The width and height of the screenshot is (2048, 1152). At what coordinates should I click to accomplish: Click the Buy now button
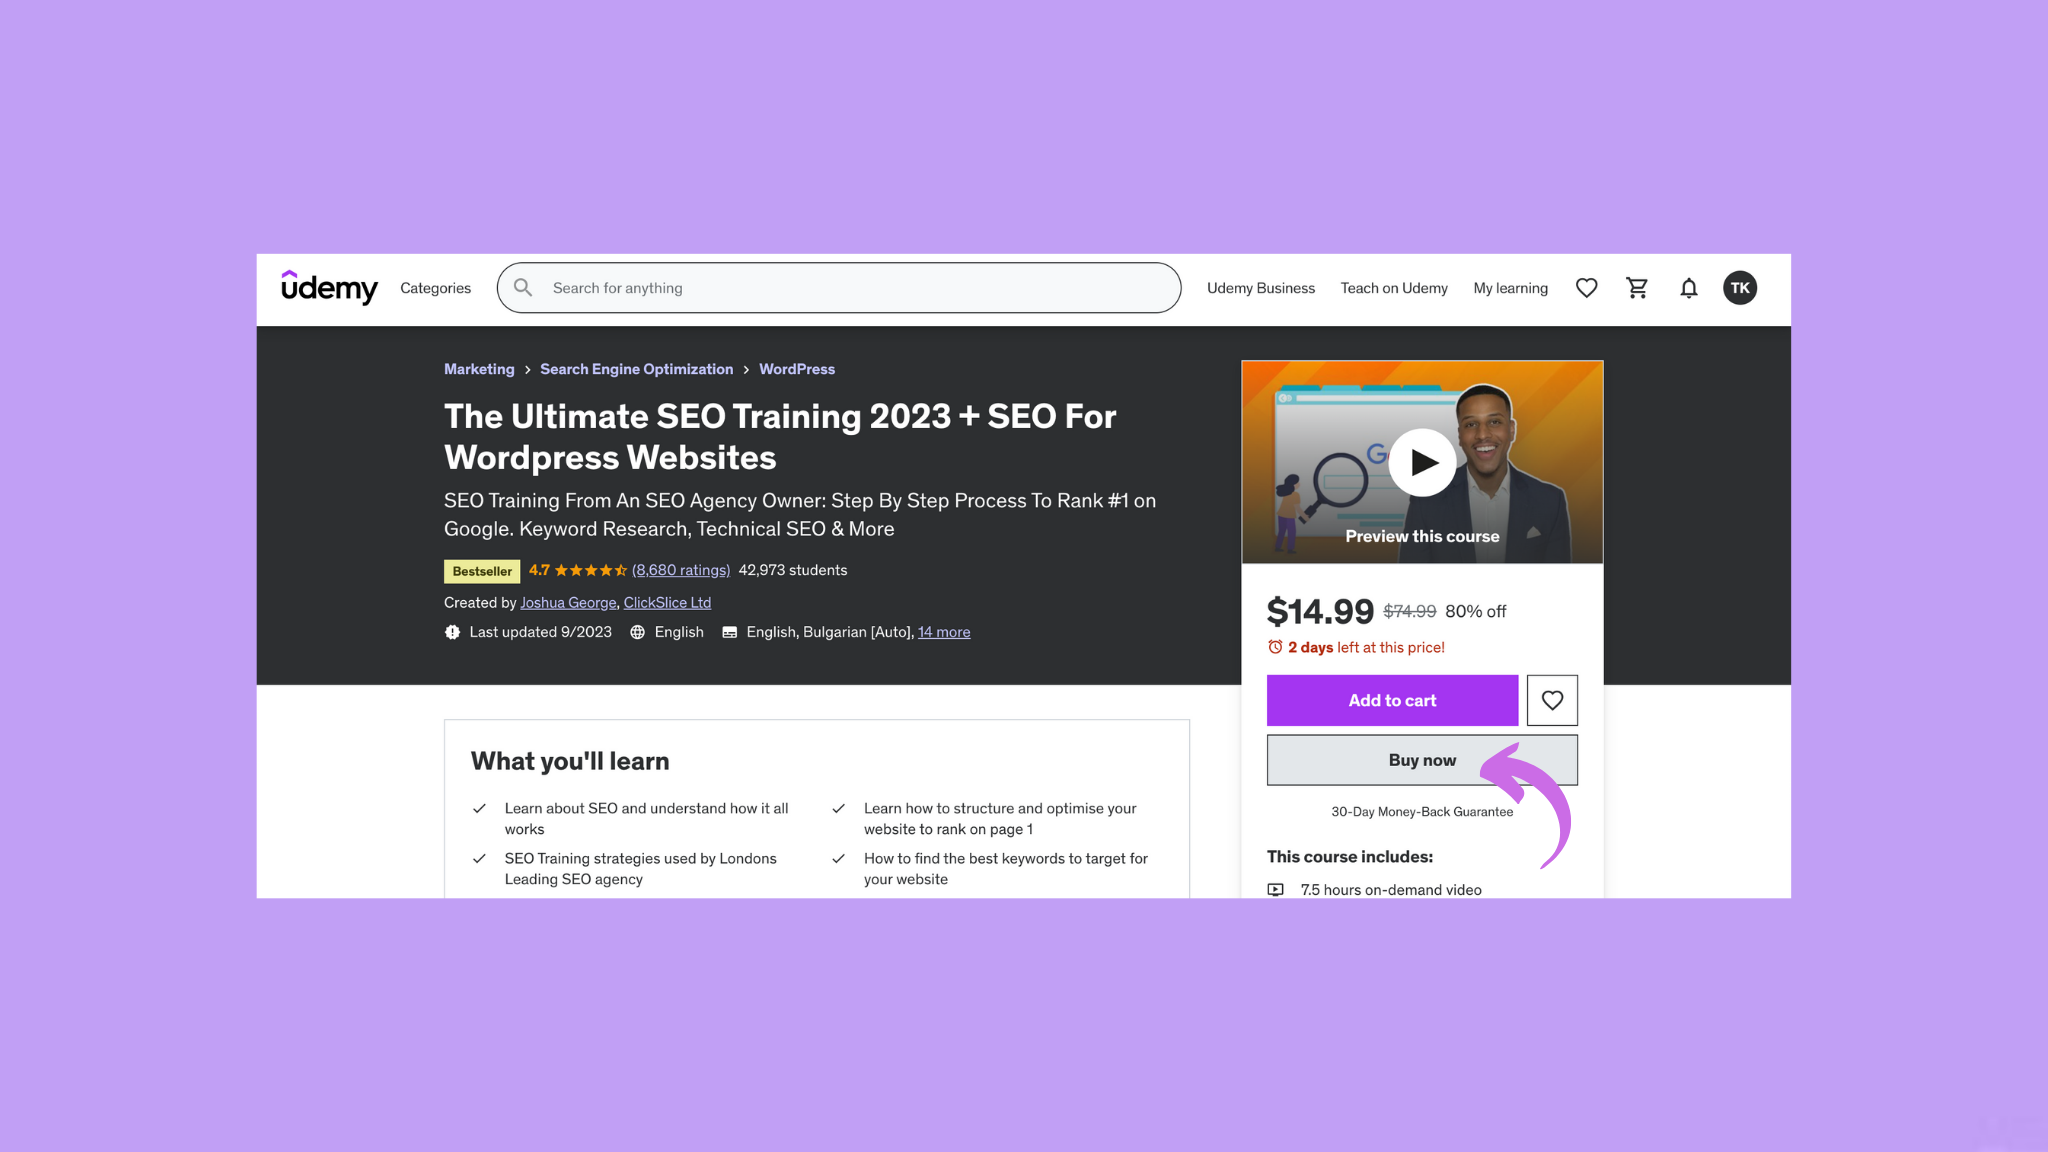coord(1422,760)
